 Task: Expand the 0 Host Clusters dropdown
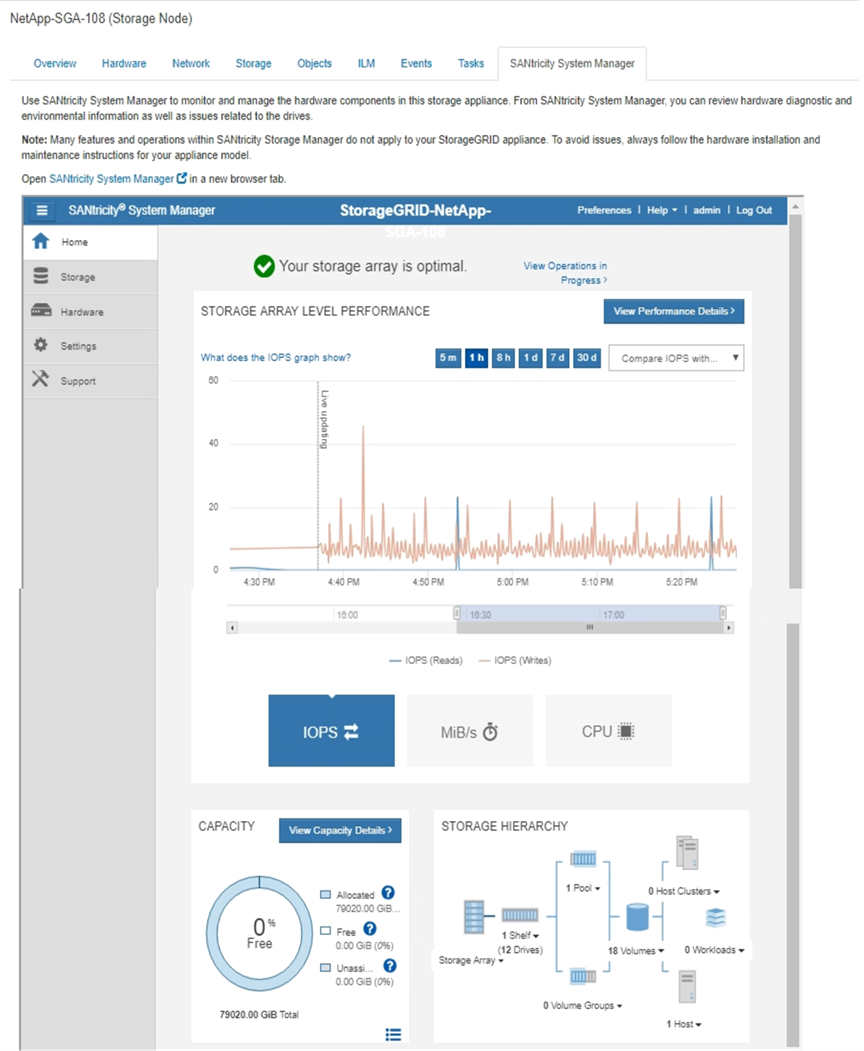(x=684, y=891)
